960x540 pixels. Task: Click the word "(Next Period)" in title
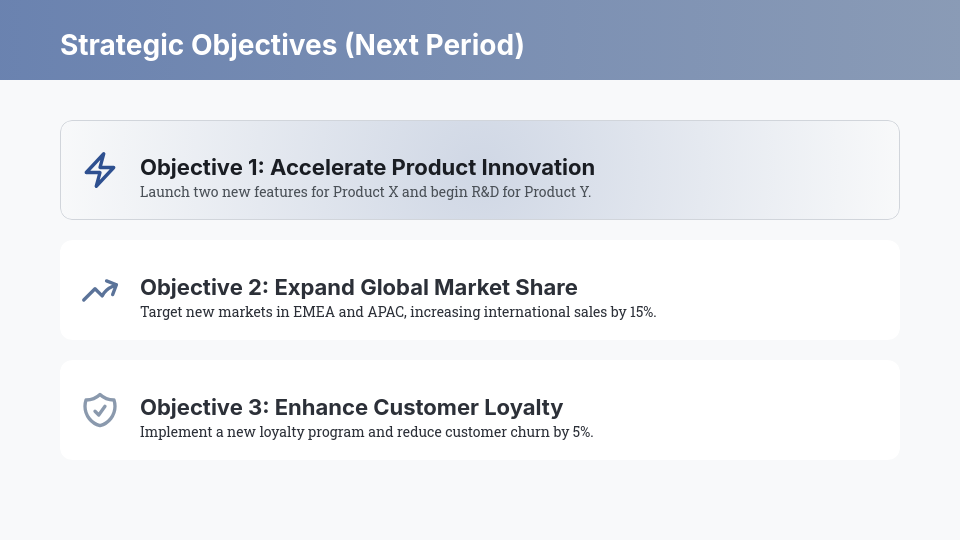[x=435, y=45]
